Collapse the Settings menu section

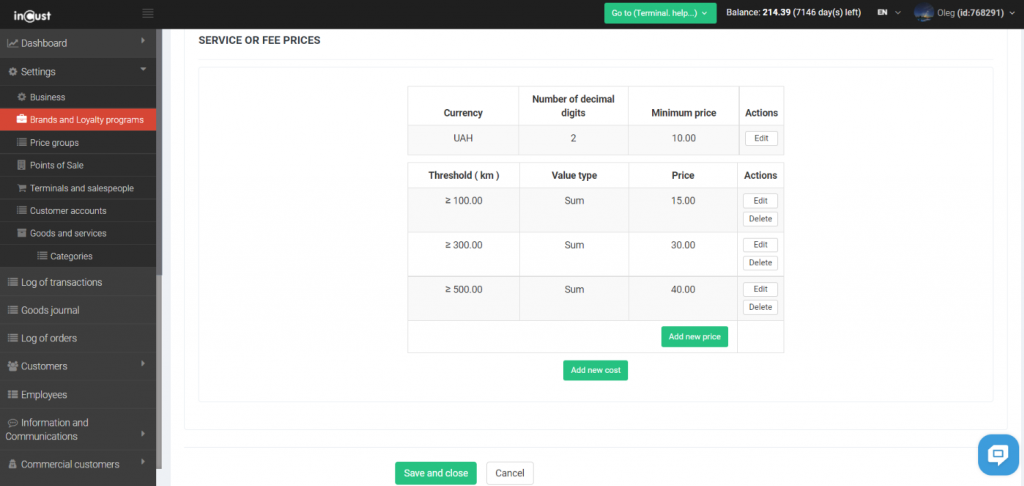(143, 70)
